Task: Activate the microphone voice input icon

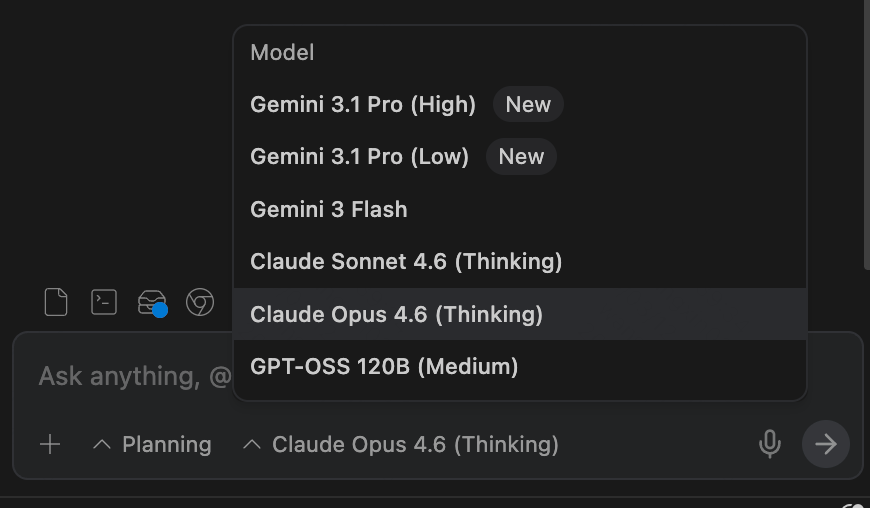Action: [769, 444]
